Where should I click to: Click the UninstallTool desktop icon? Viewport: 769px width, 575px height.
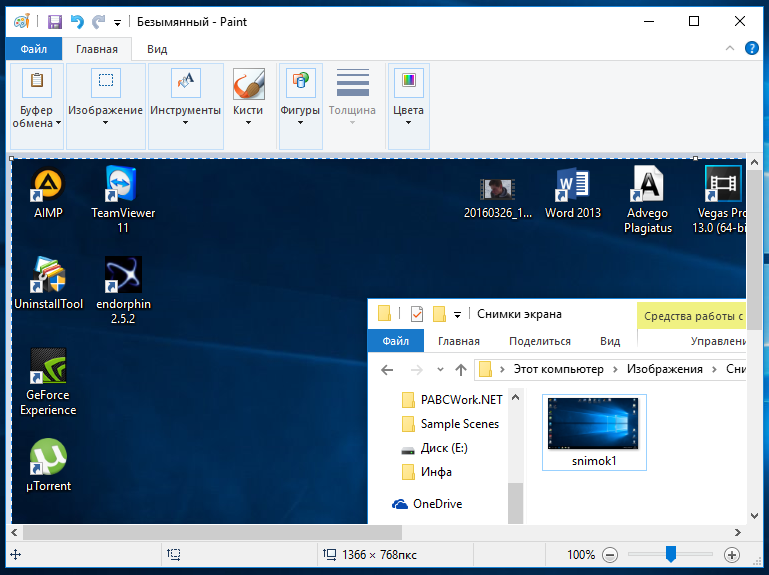[x=48, y=283]
